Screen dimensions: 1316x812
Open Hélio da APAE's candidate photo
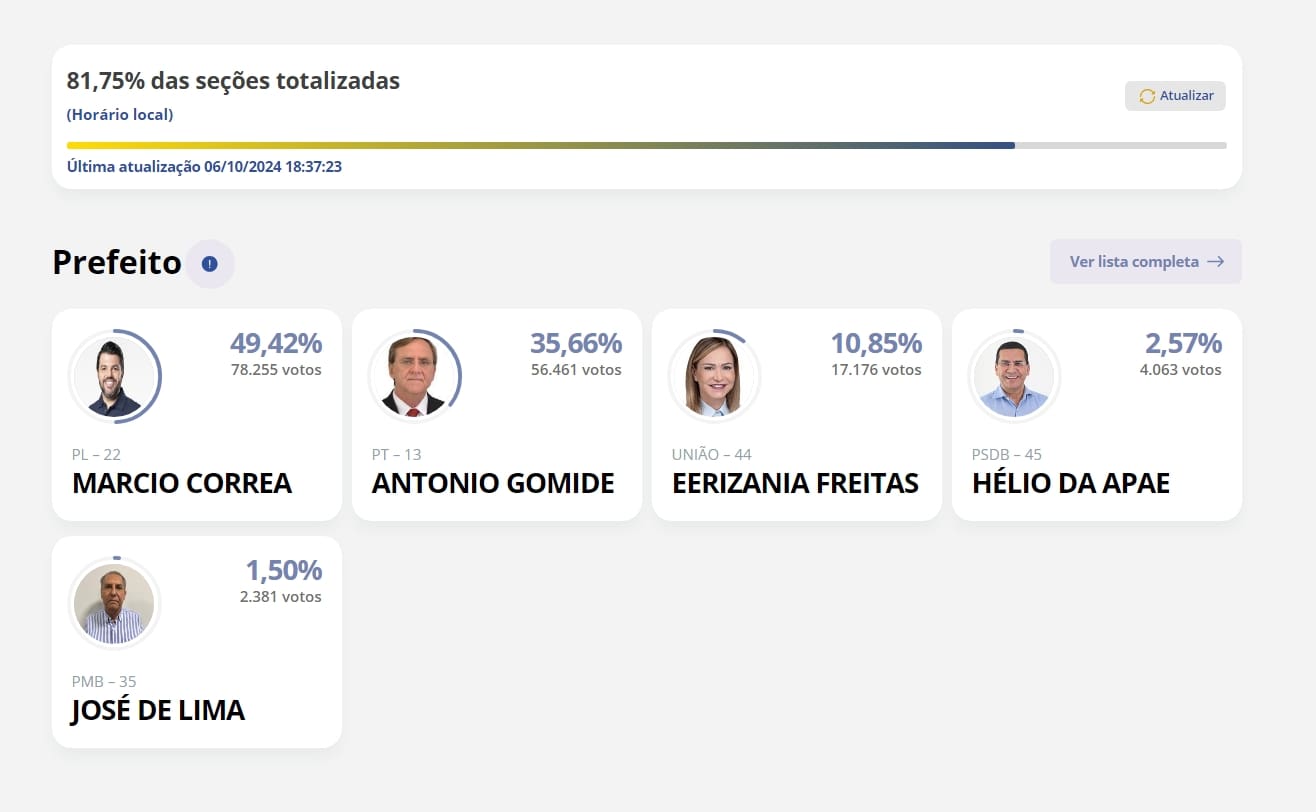[x=1014, y=377]
